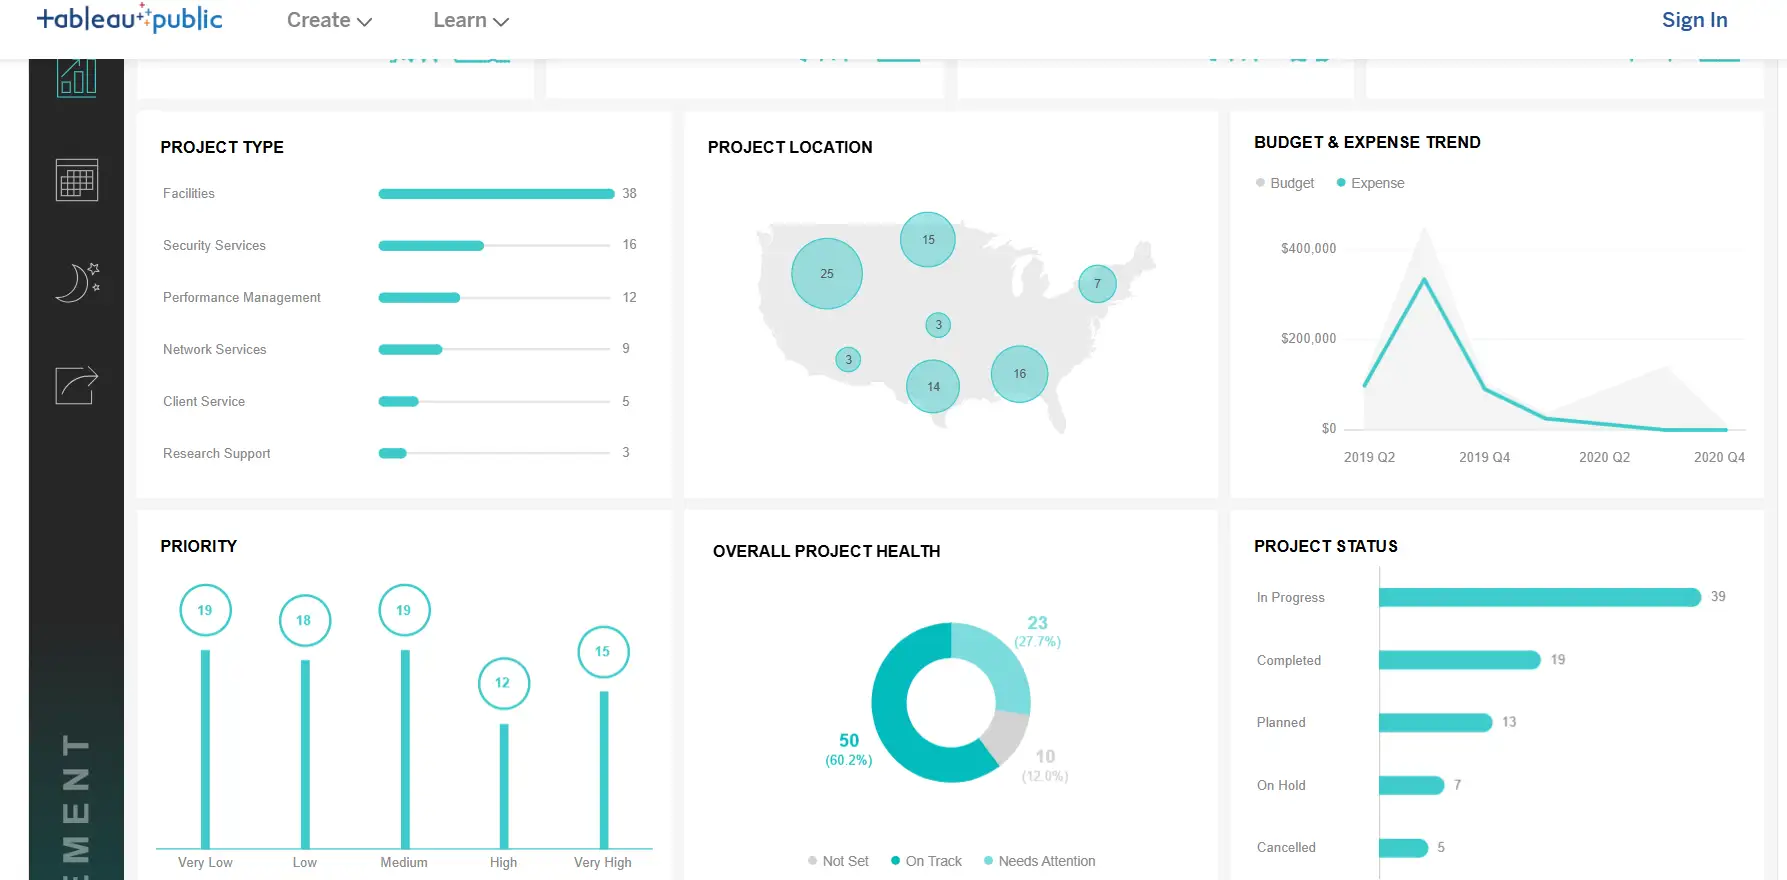This screenshot has height=880, width=1787.
Task: Select the map bubble labeled 7
Action: pyautogui.click(x=1097, y=284)
